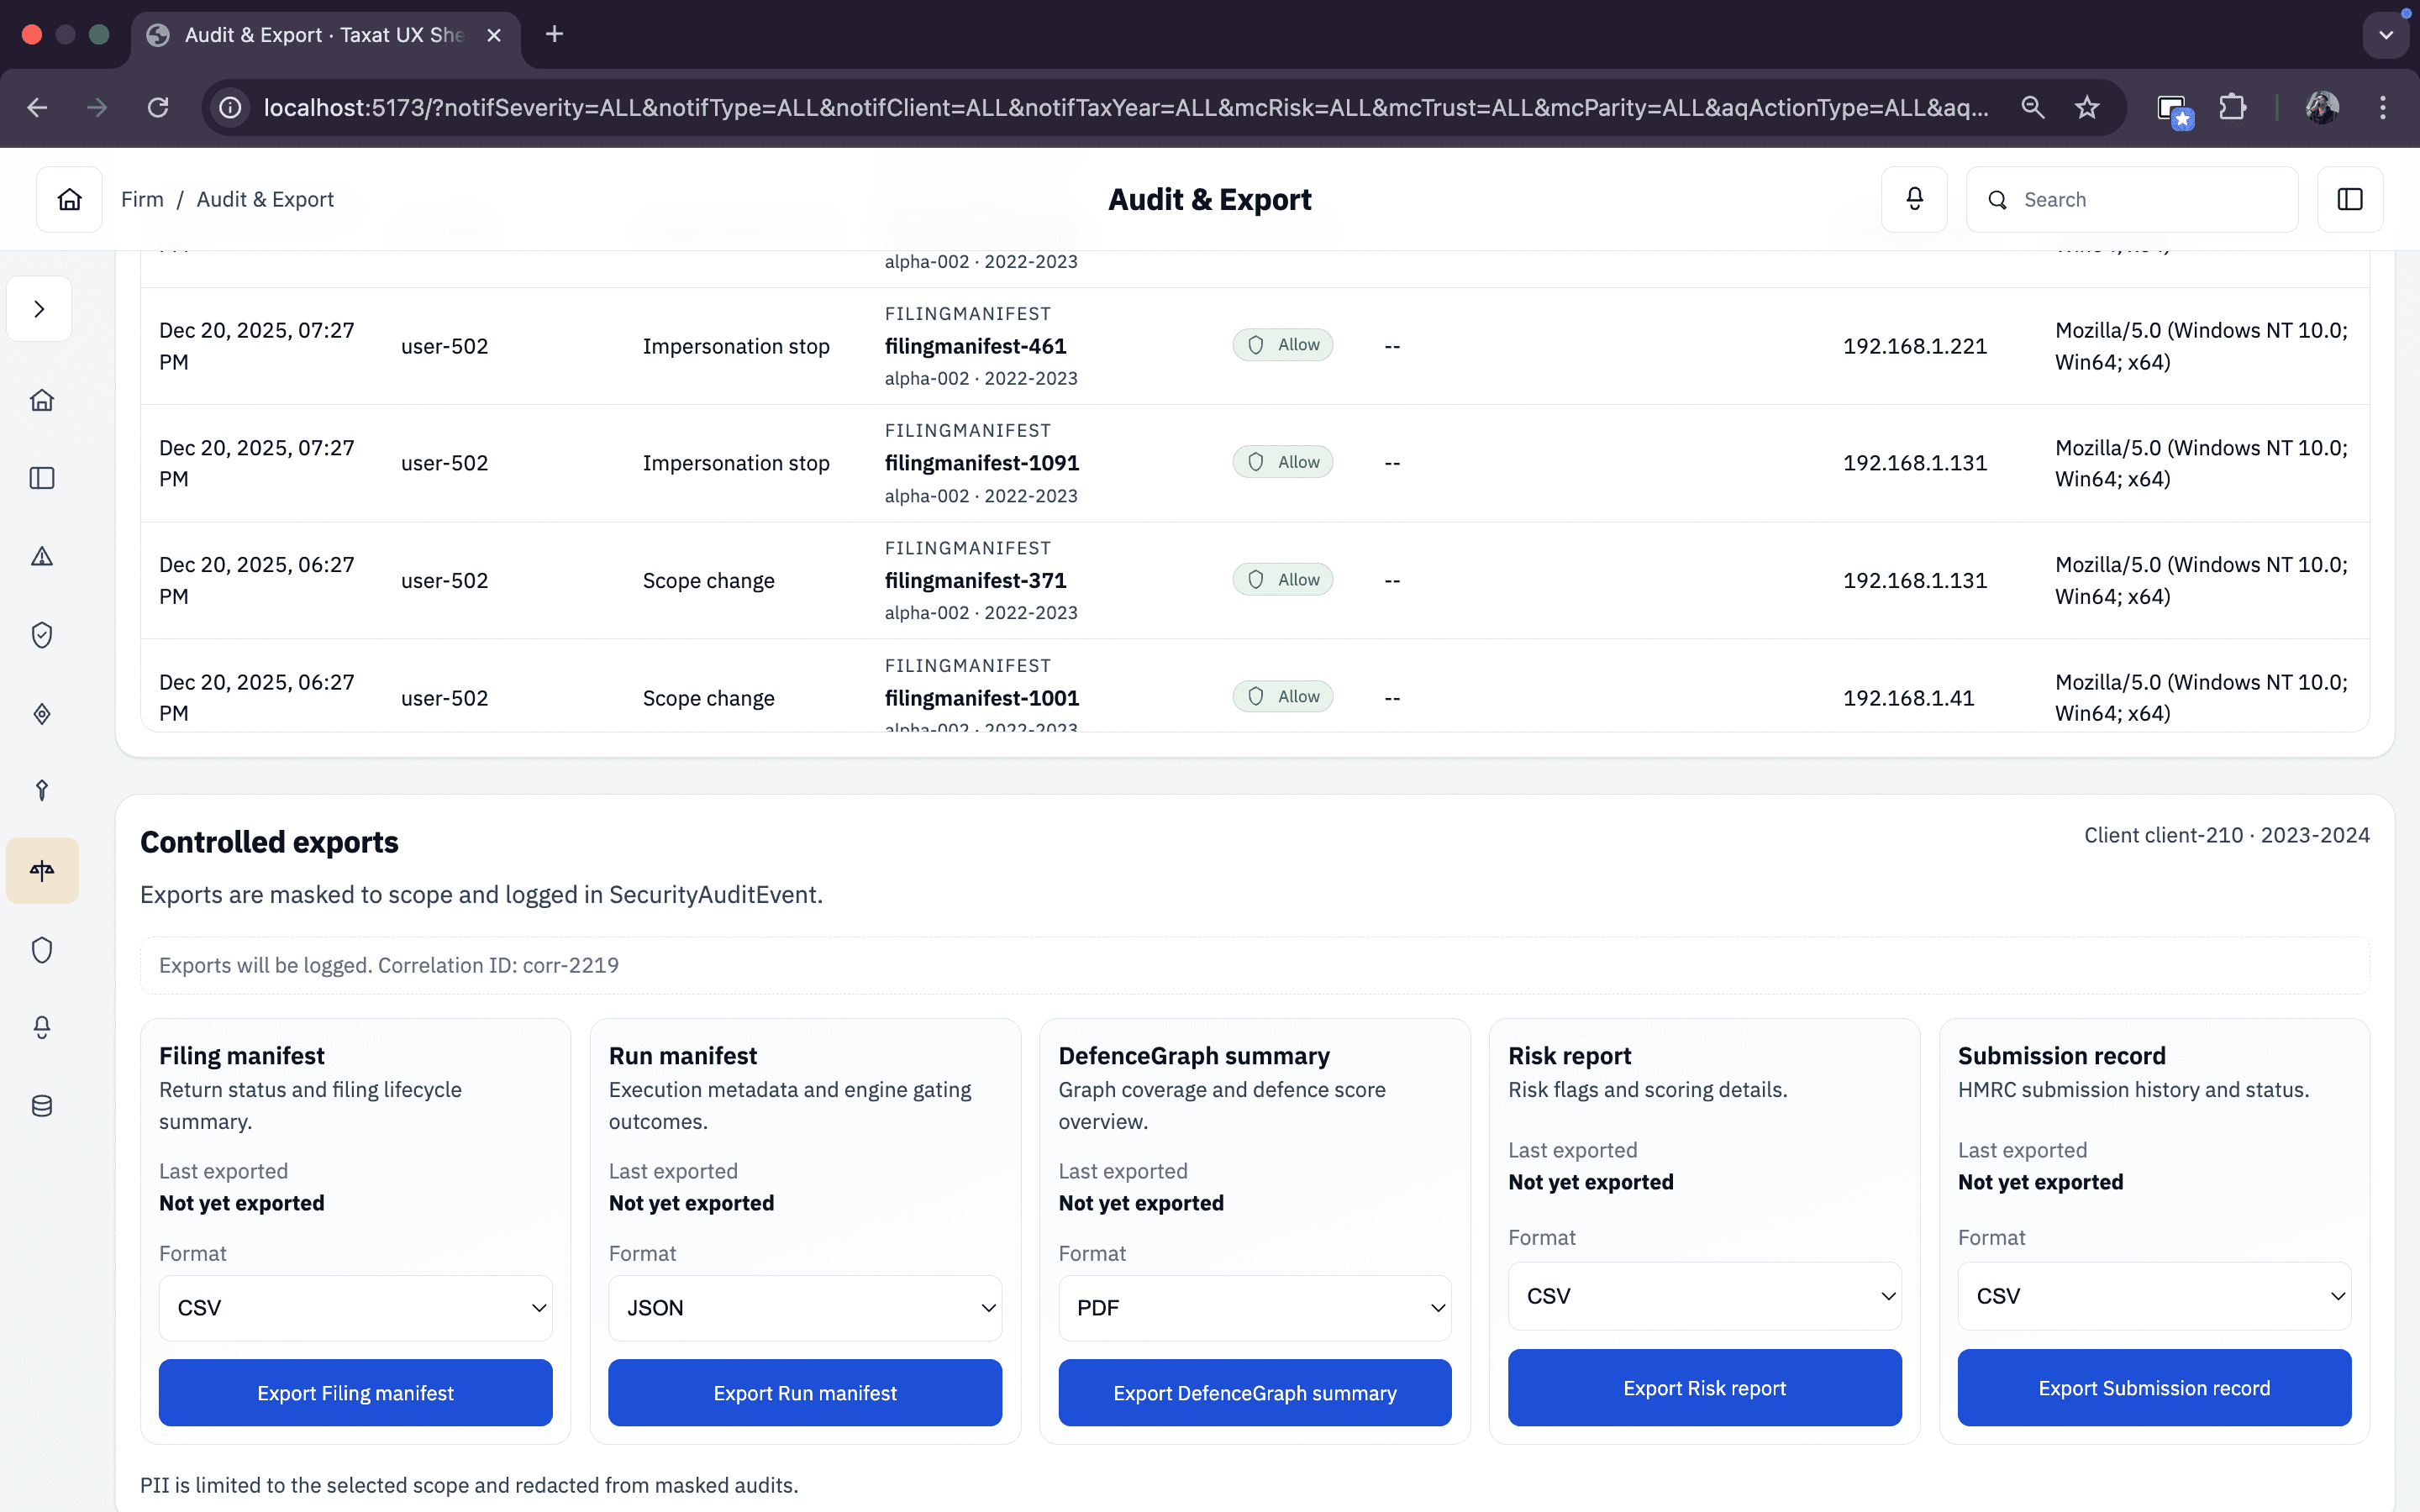Viewport: 2420px width, 1512px height.
Task: Toggle the right side panel icon
Action: pos(2350,199)
